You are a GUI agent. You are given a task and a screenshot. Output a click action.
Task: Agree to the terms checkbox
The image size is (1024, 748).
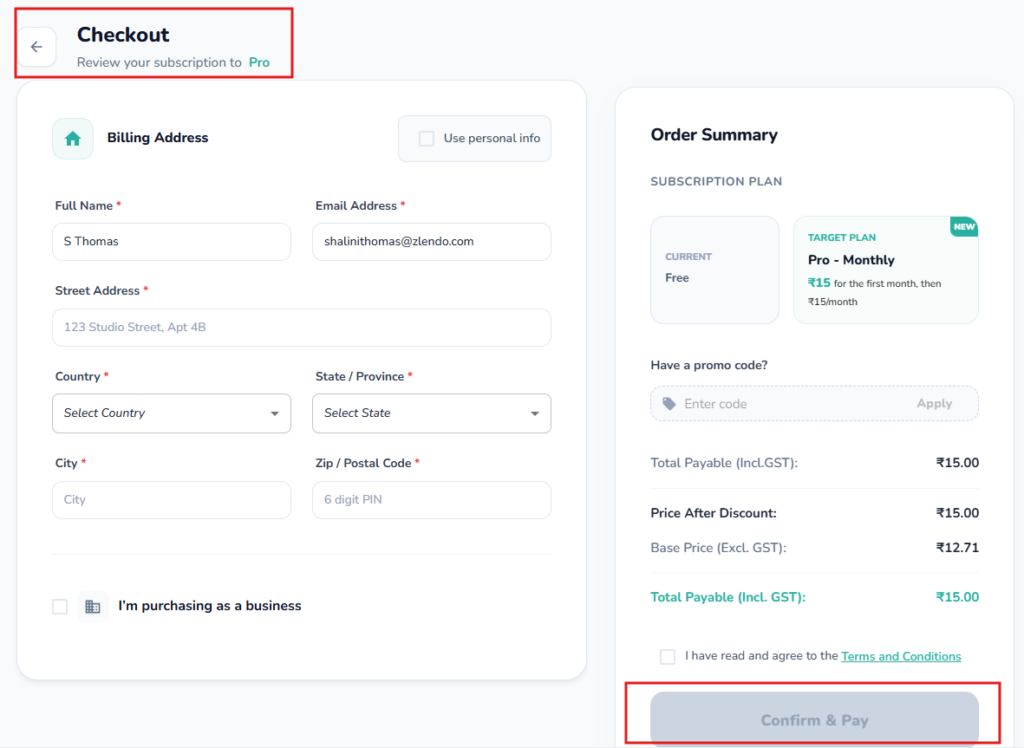point(667,657)
